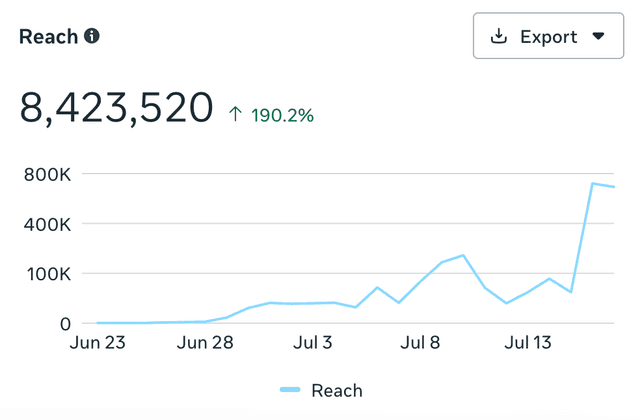Click the Export button label
640x420 pixels.
(x=548, y=37)
